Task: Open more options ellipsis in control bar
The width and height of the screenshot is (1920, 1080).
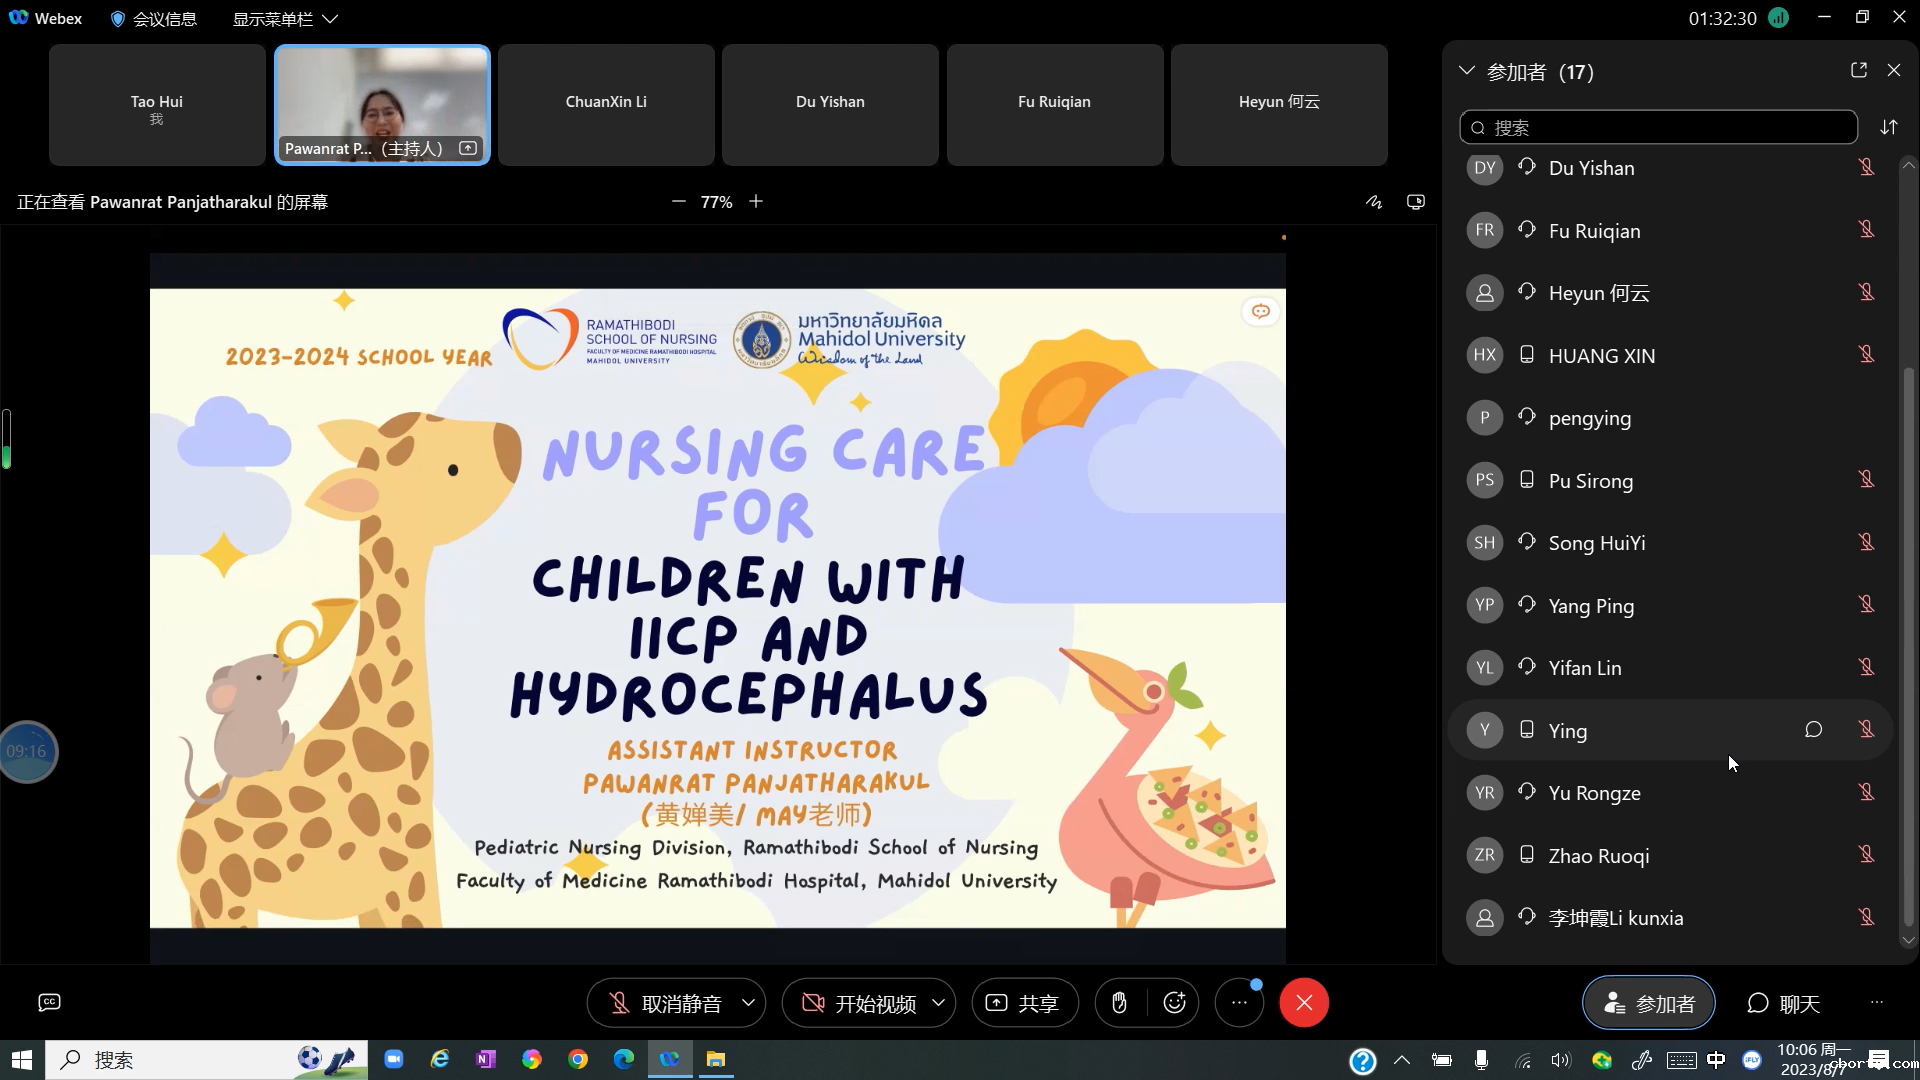Action: point(1239,1003)
